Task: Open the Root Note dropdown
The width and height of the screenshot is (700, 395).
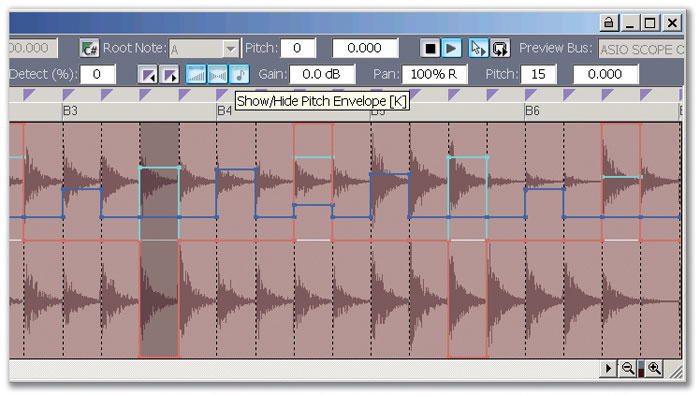Action: (230, 49)
